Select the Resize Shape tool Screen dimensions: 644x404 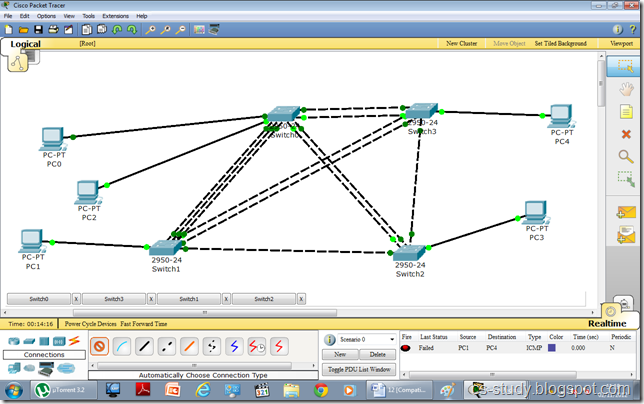626,179
